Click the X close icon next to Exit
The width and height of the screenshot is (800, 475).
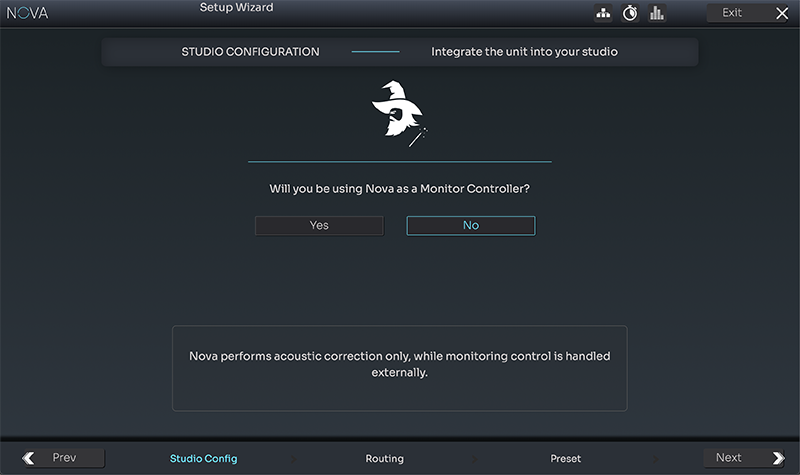pyautogui.click(x=782, y=13)
